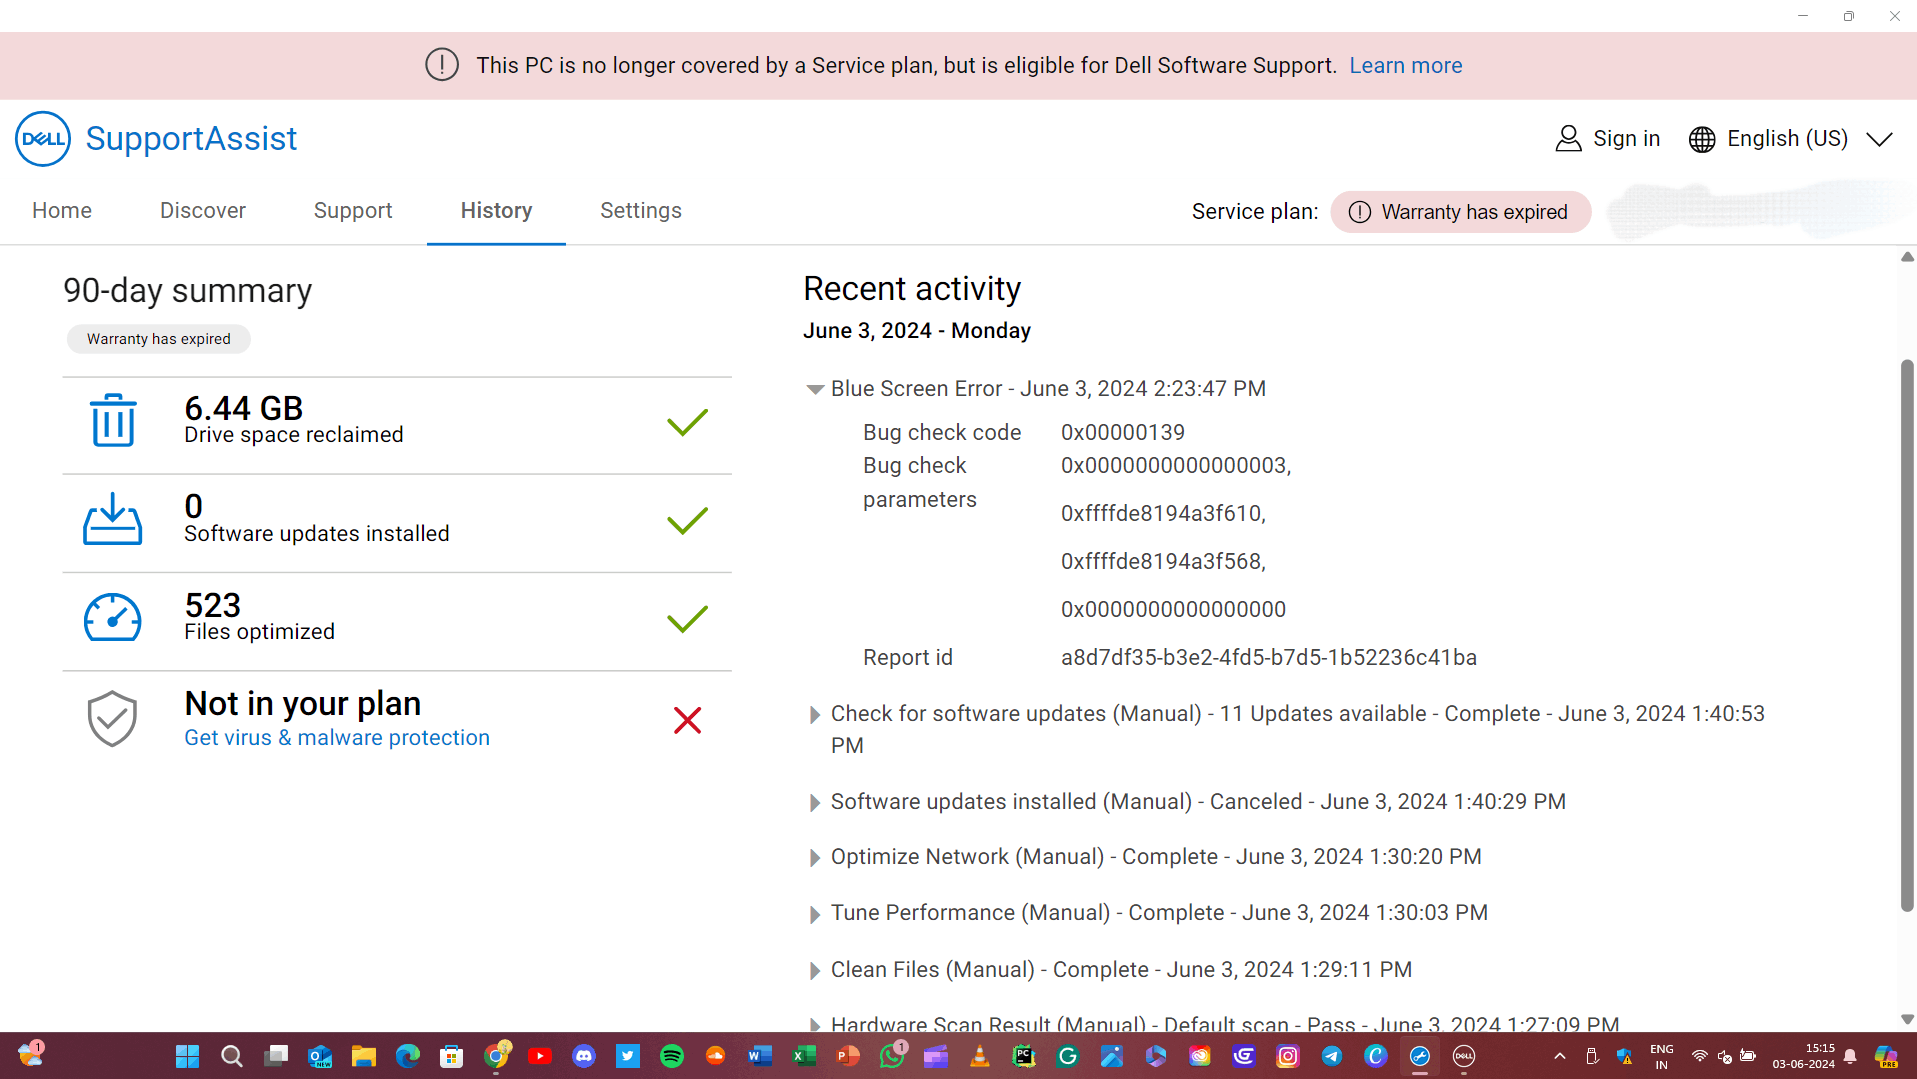Click the files optimized gauge icon

click(x=113, y=617)
